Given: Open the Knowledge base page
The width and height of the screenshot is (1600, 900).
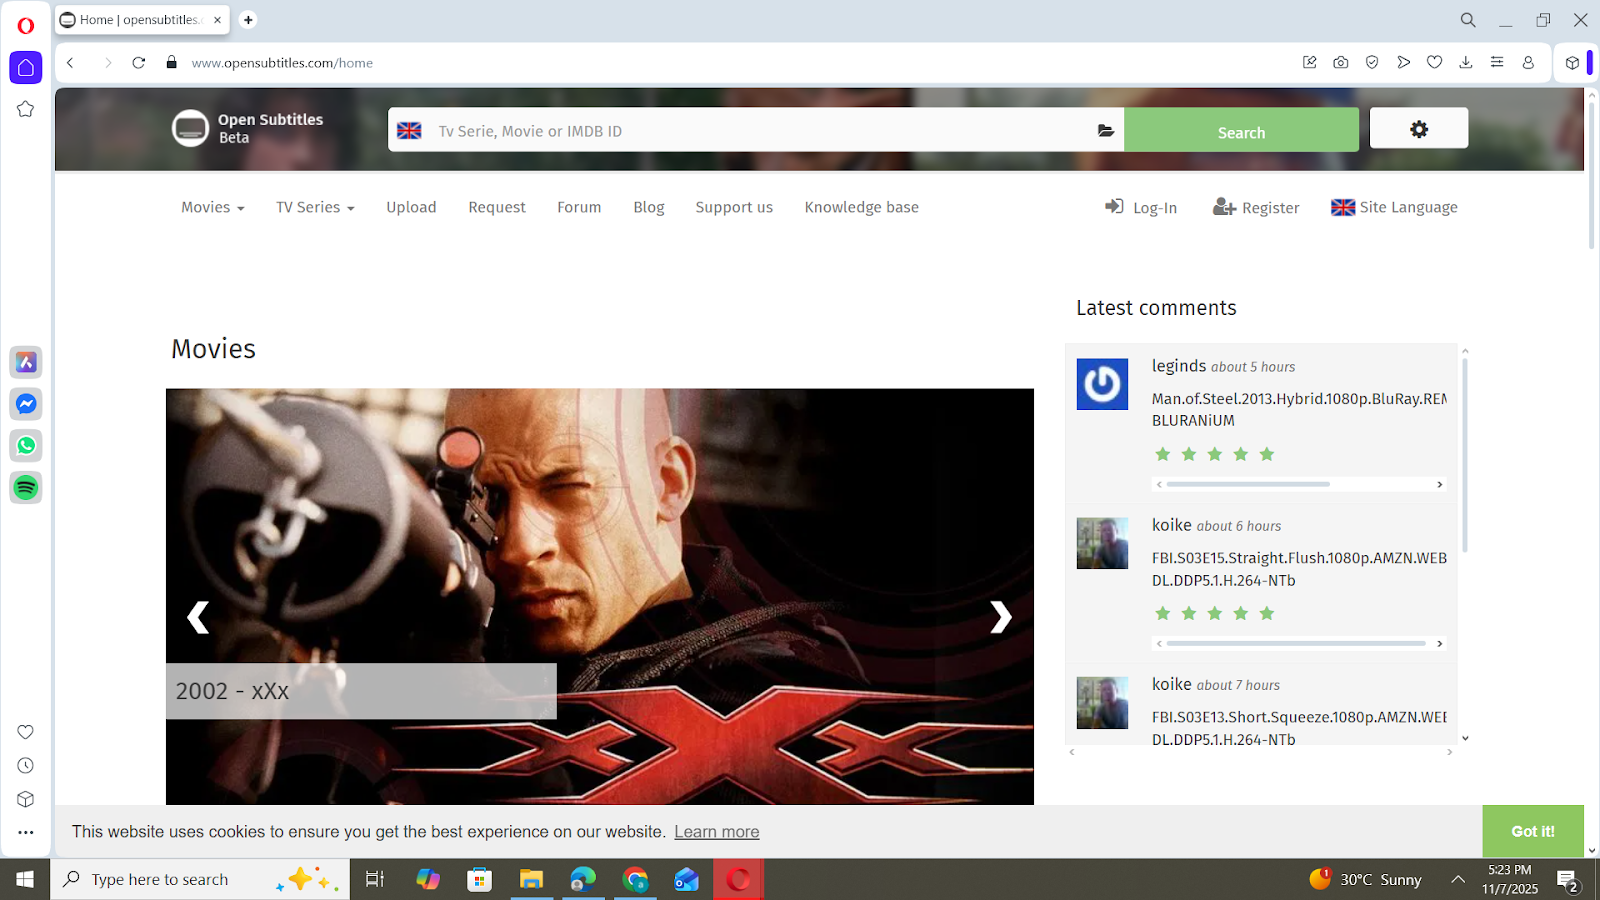Looking at the screenshot, I should coord(861,207).
